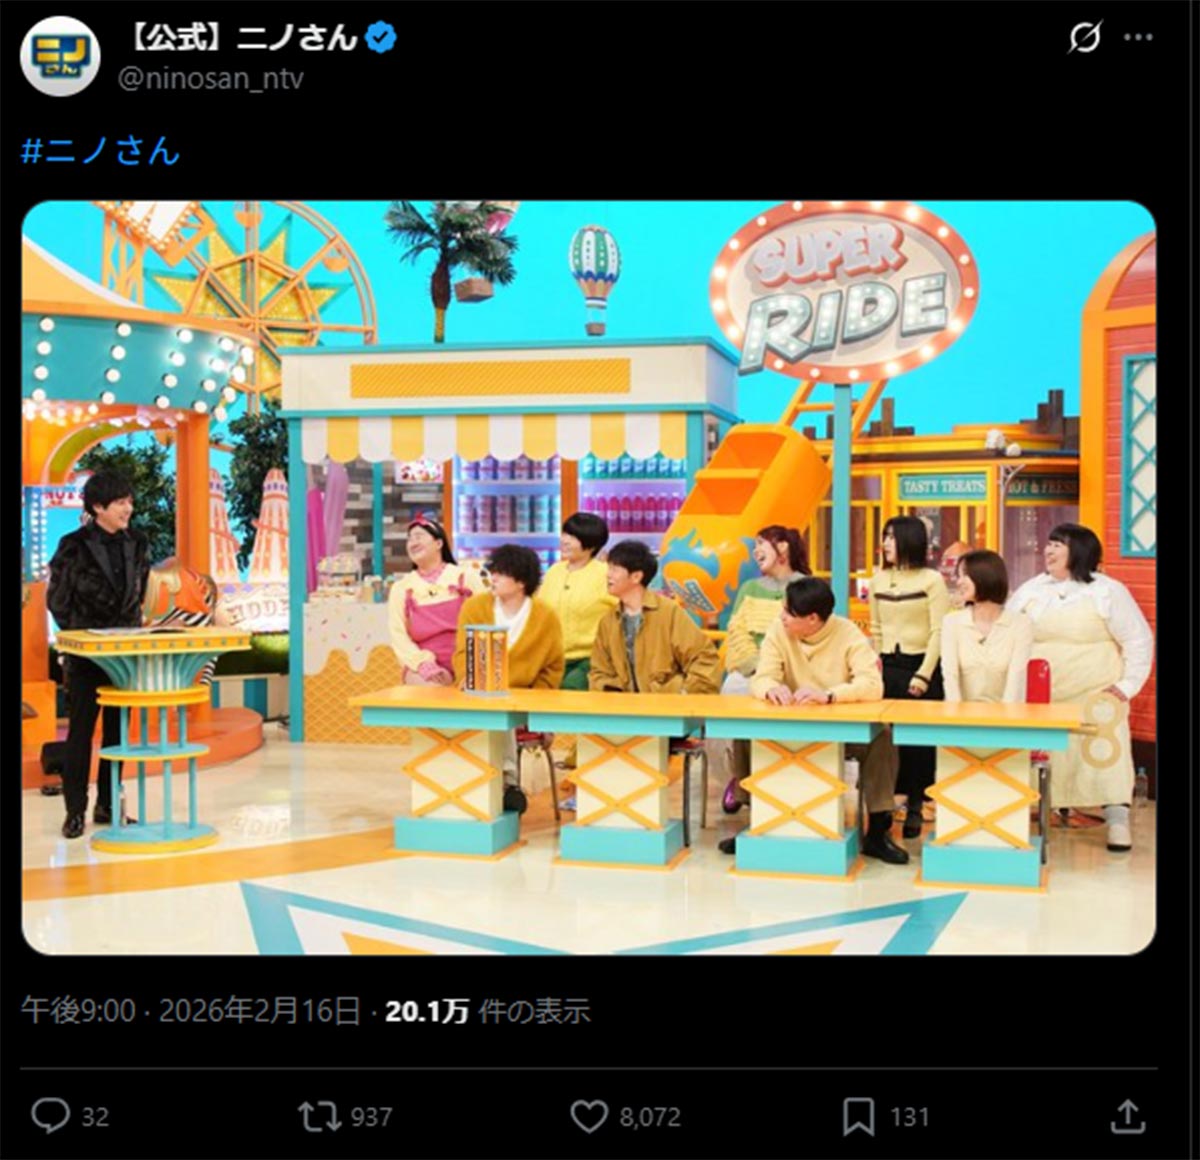This screenshot has height=1160, width=1200.
Task: Click the 32 replies count
Action: [95, 1117]
